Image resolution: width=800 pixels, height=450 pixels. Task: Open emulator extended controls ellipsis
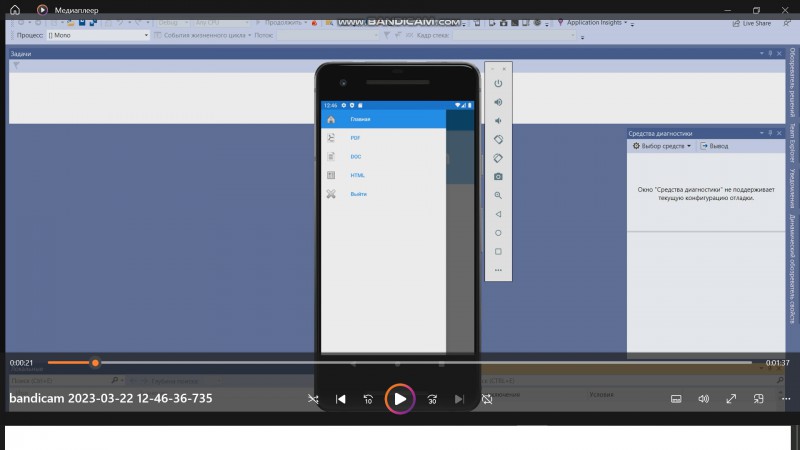pos(498,270)
